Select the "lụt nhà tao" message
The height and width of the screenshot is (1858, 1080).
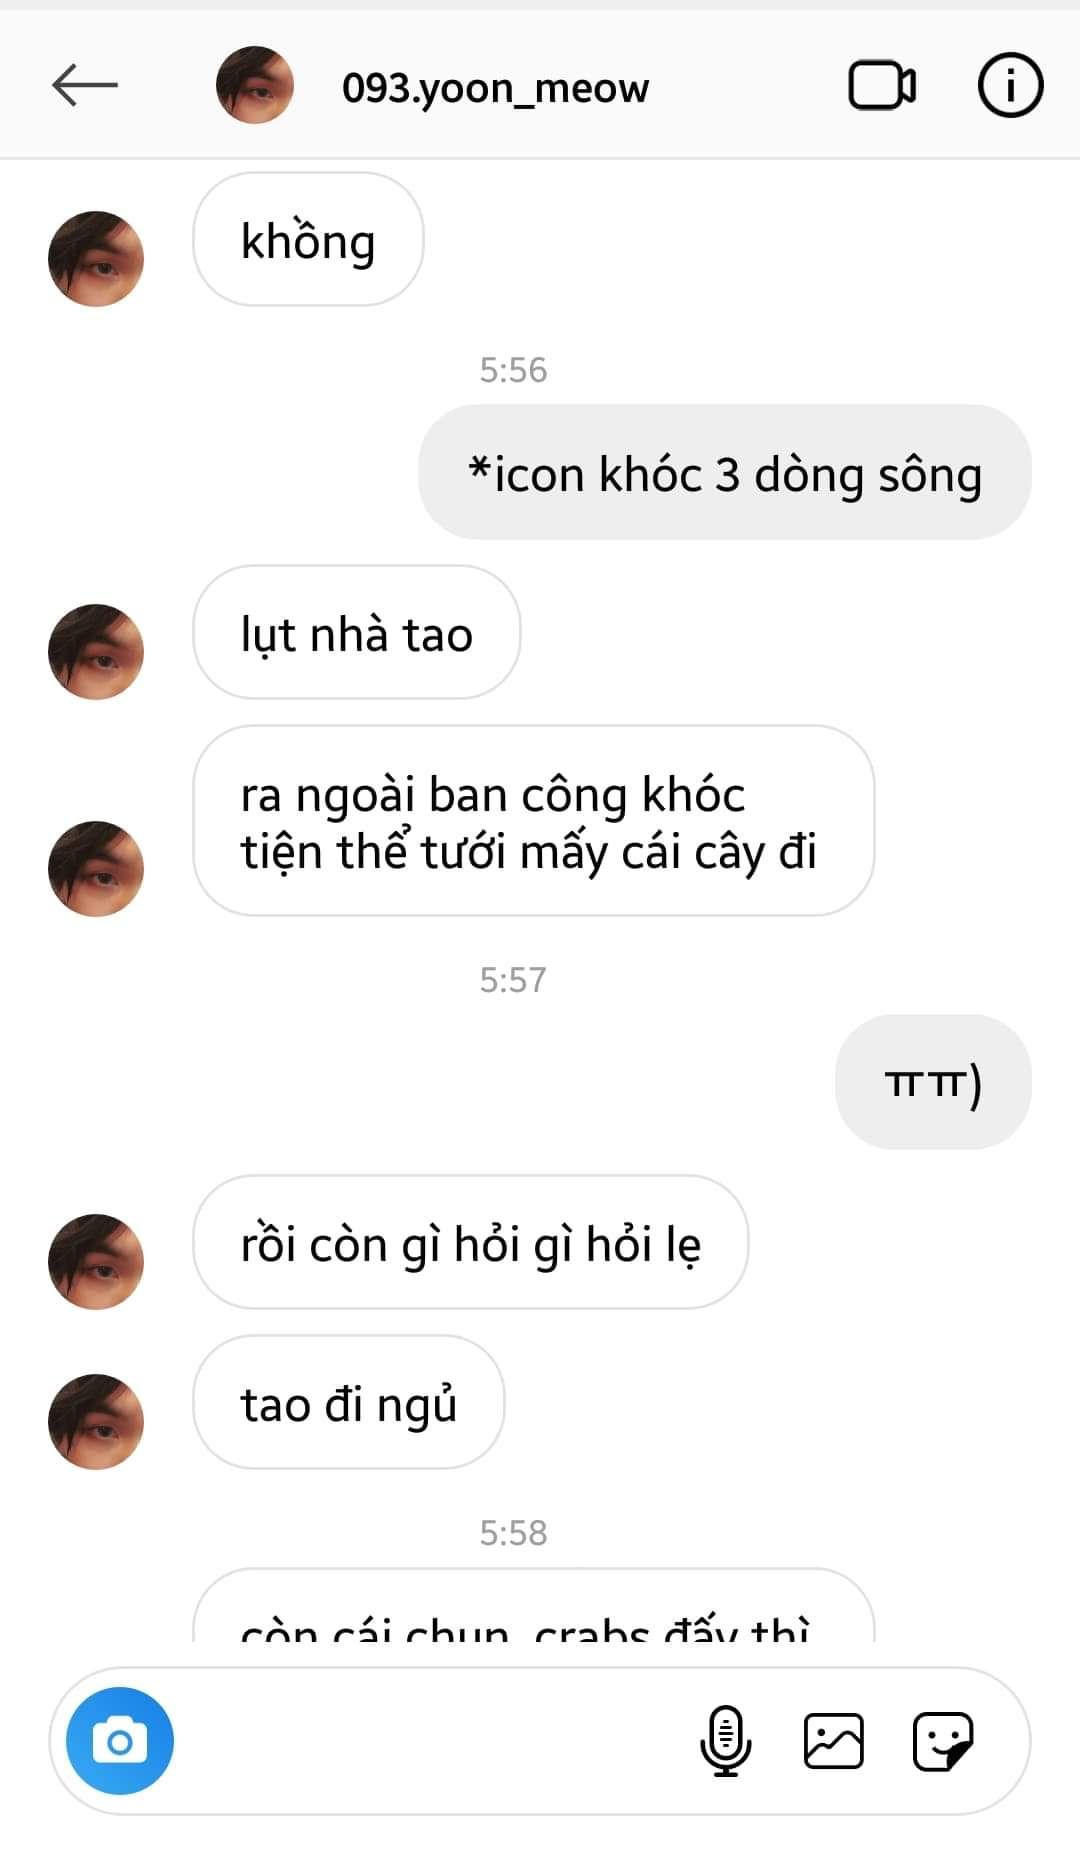tap(357, 632)
